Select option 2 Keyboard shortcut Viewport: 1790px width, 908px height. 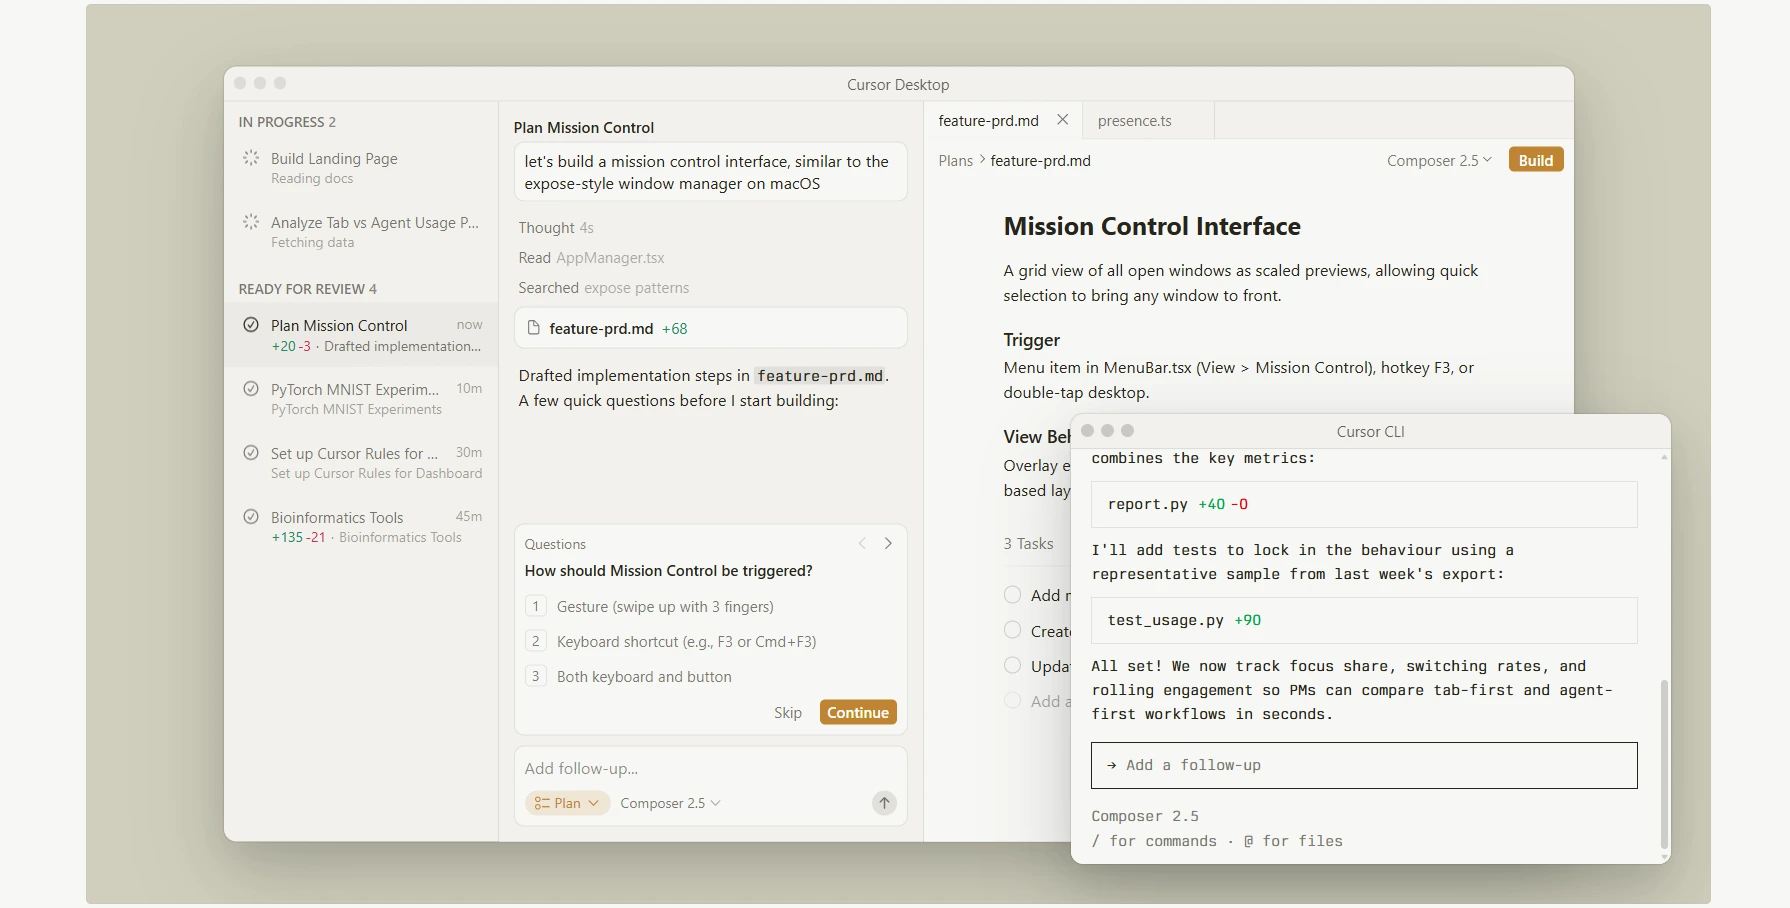point(711,642)
